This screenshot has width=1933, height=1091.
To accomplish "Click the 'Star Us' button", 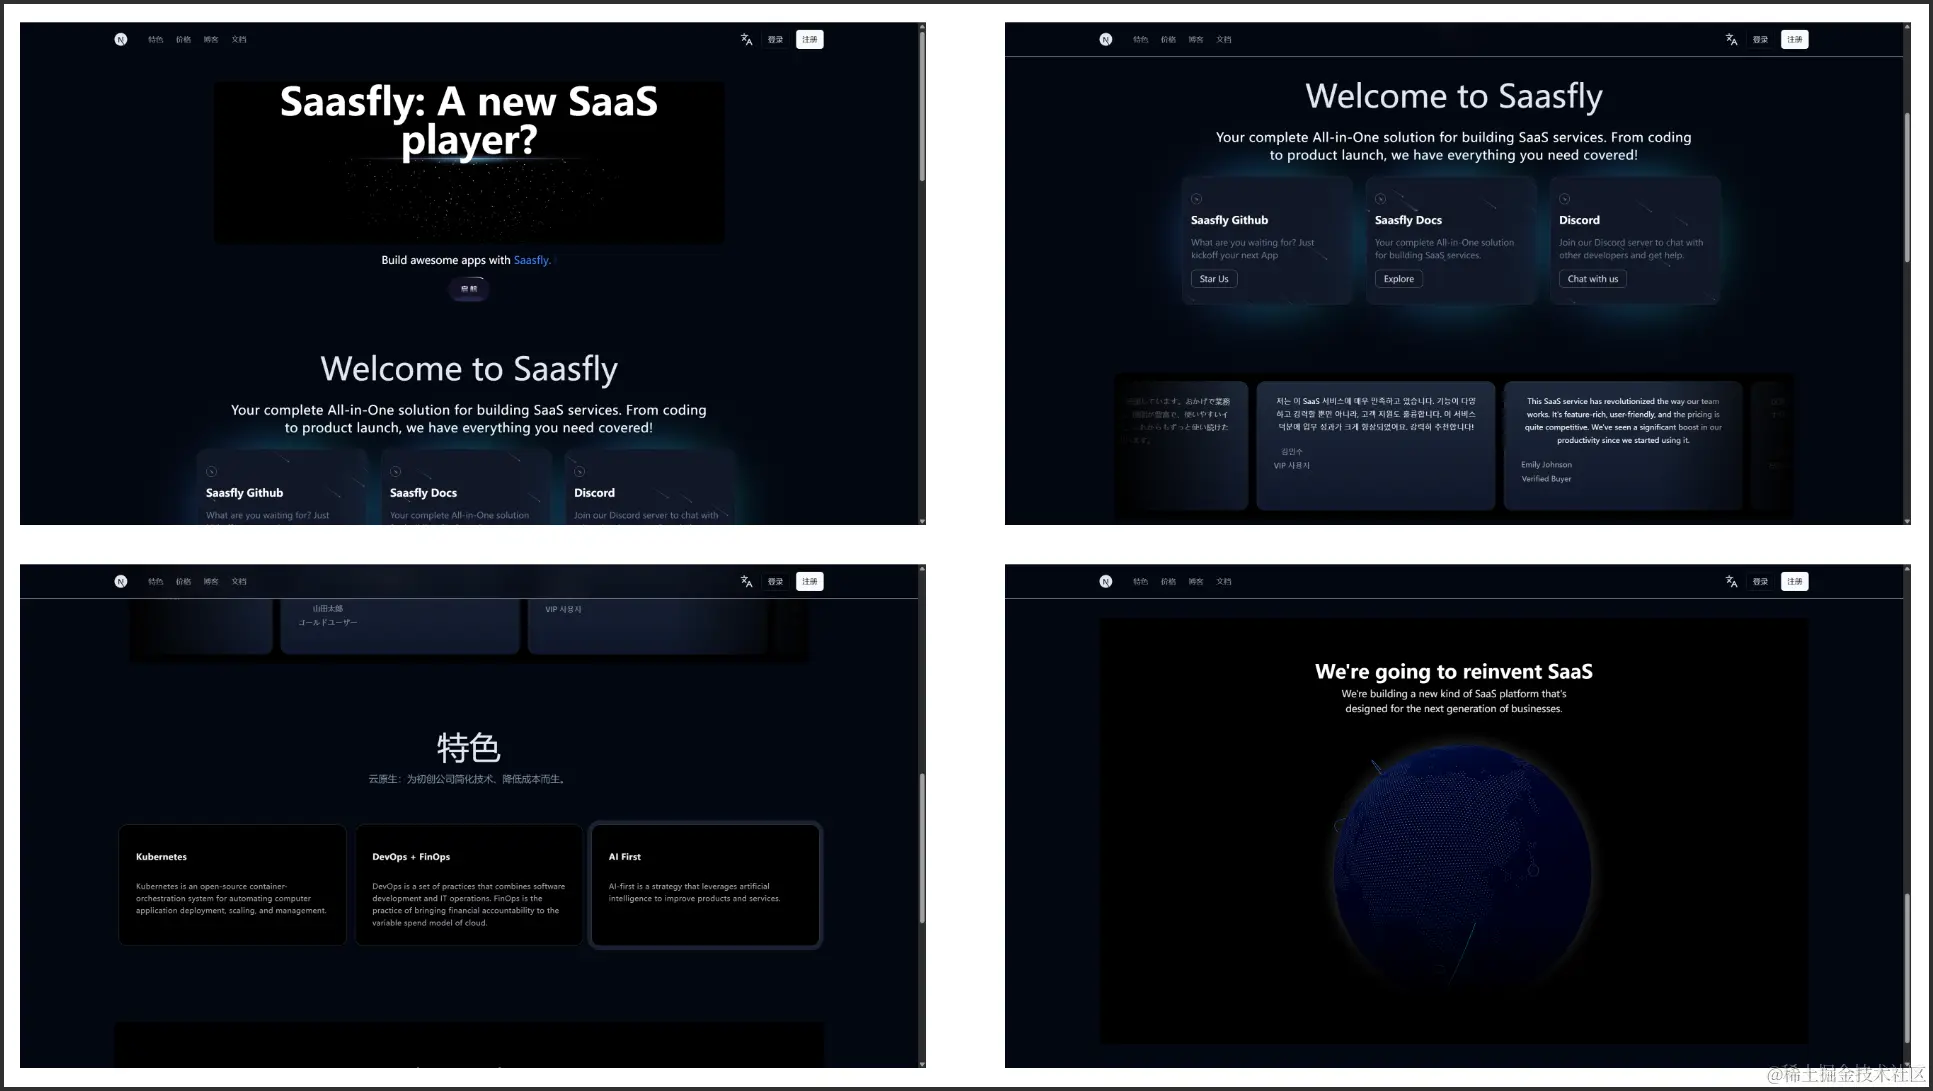I will click(x=1214, y=279).
